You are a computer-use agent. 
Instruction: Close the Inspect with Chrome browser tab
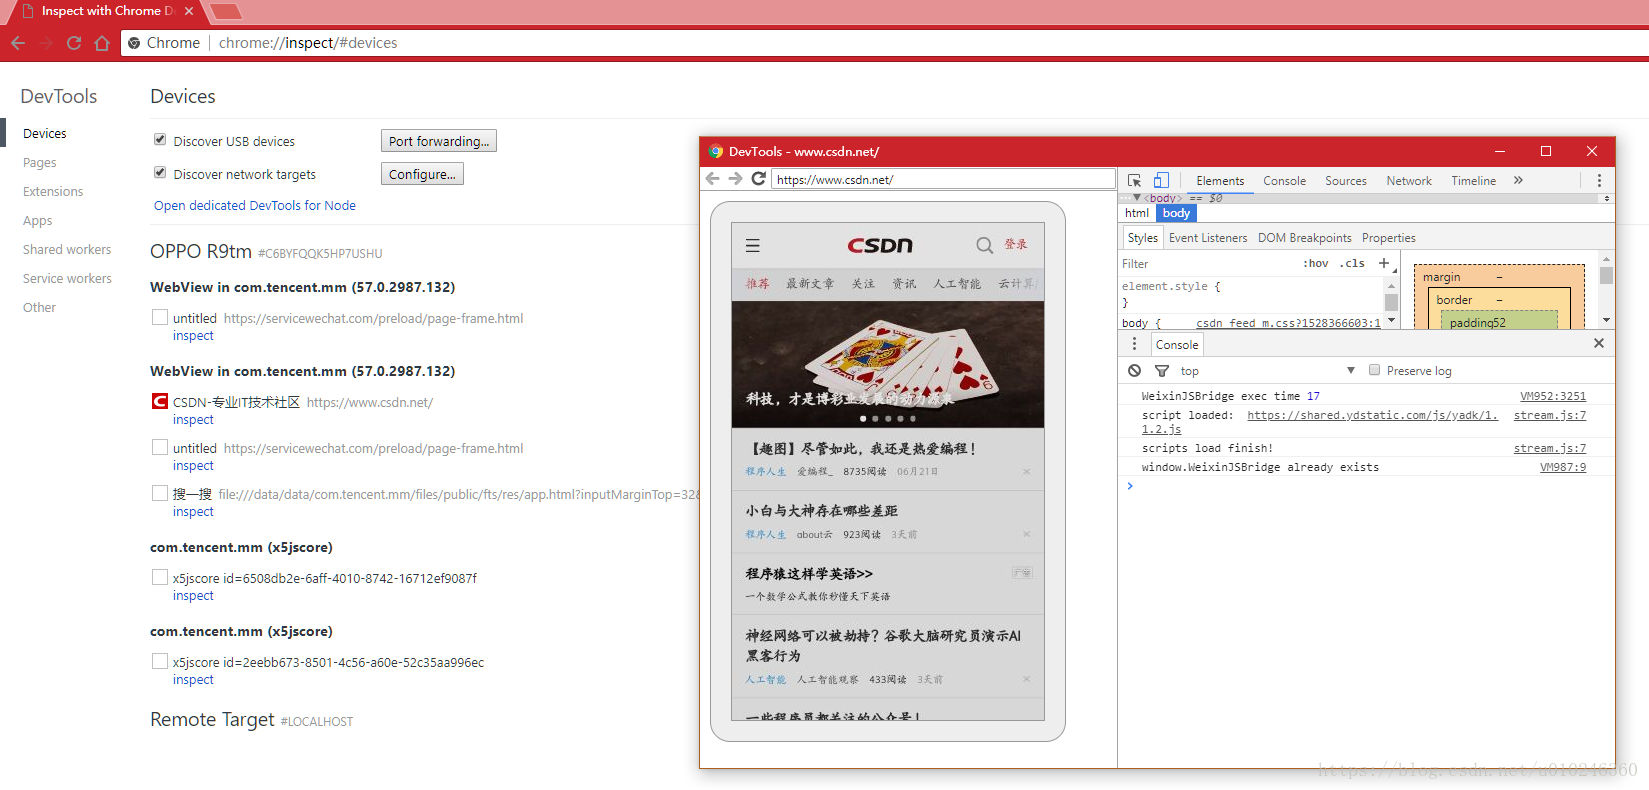pyautogui.click(x=189, y=11)
